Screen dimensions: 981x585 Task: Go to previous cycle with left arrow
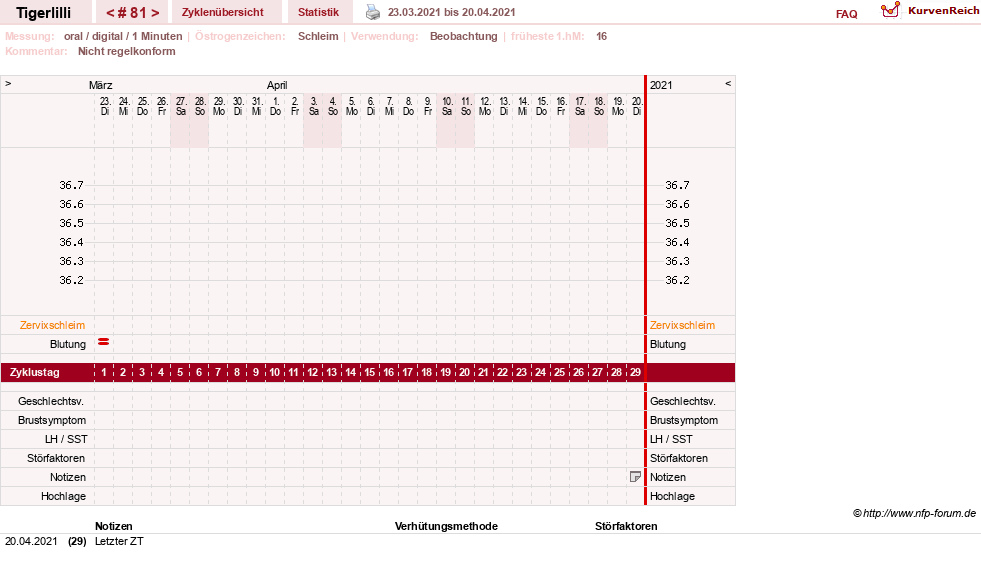(110, 13)
